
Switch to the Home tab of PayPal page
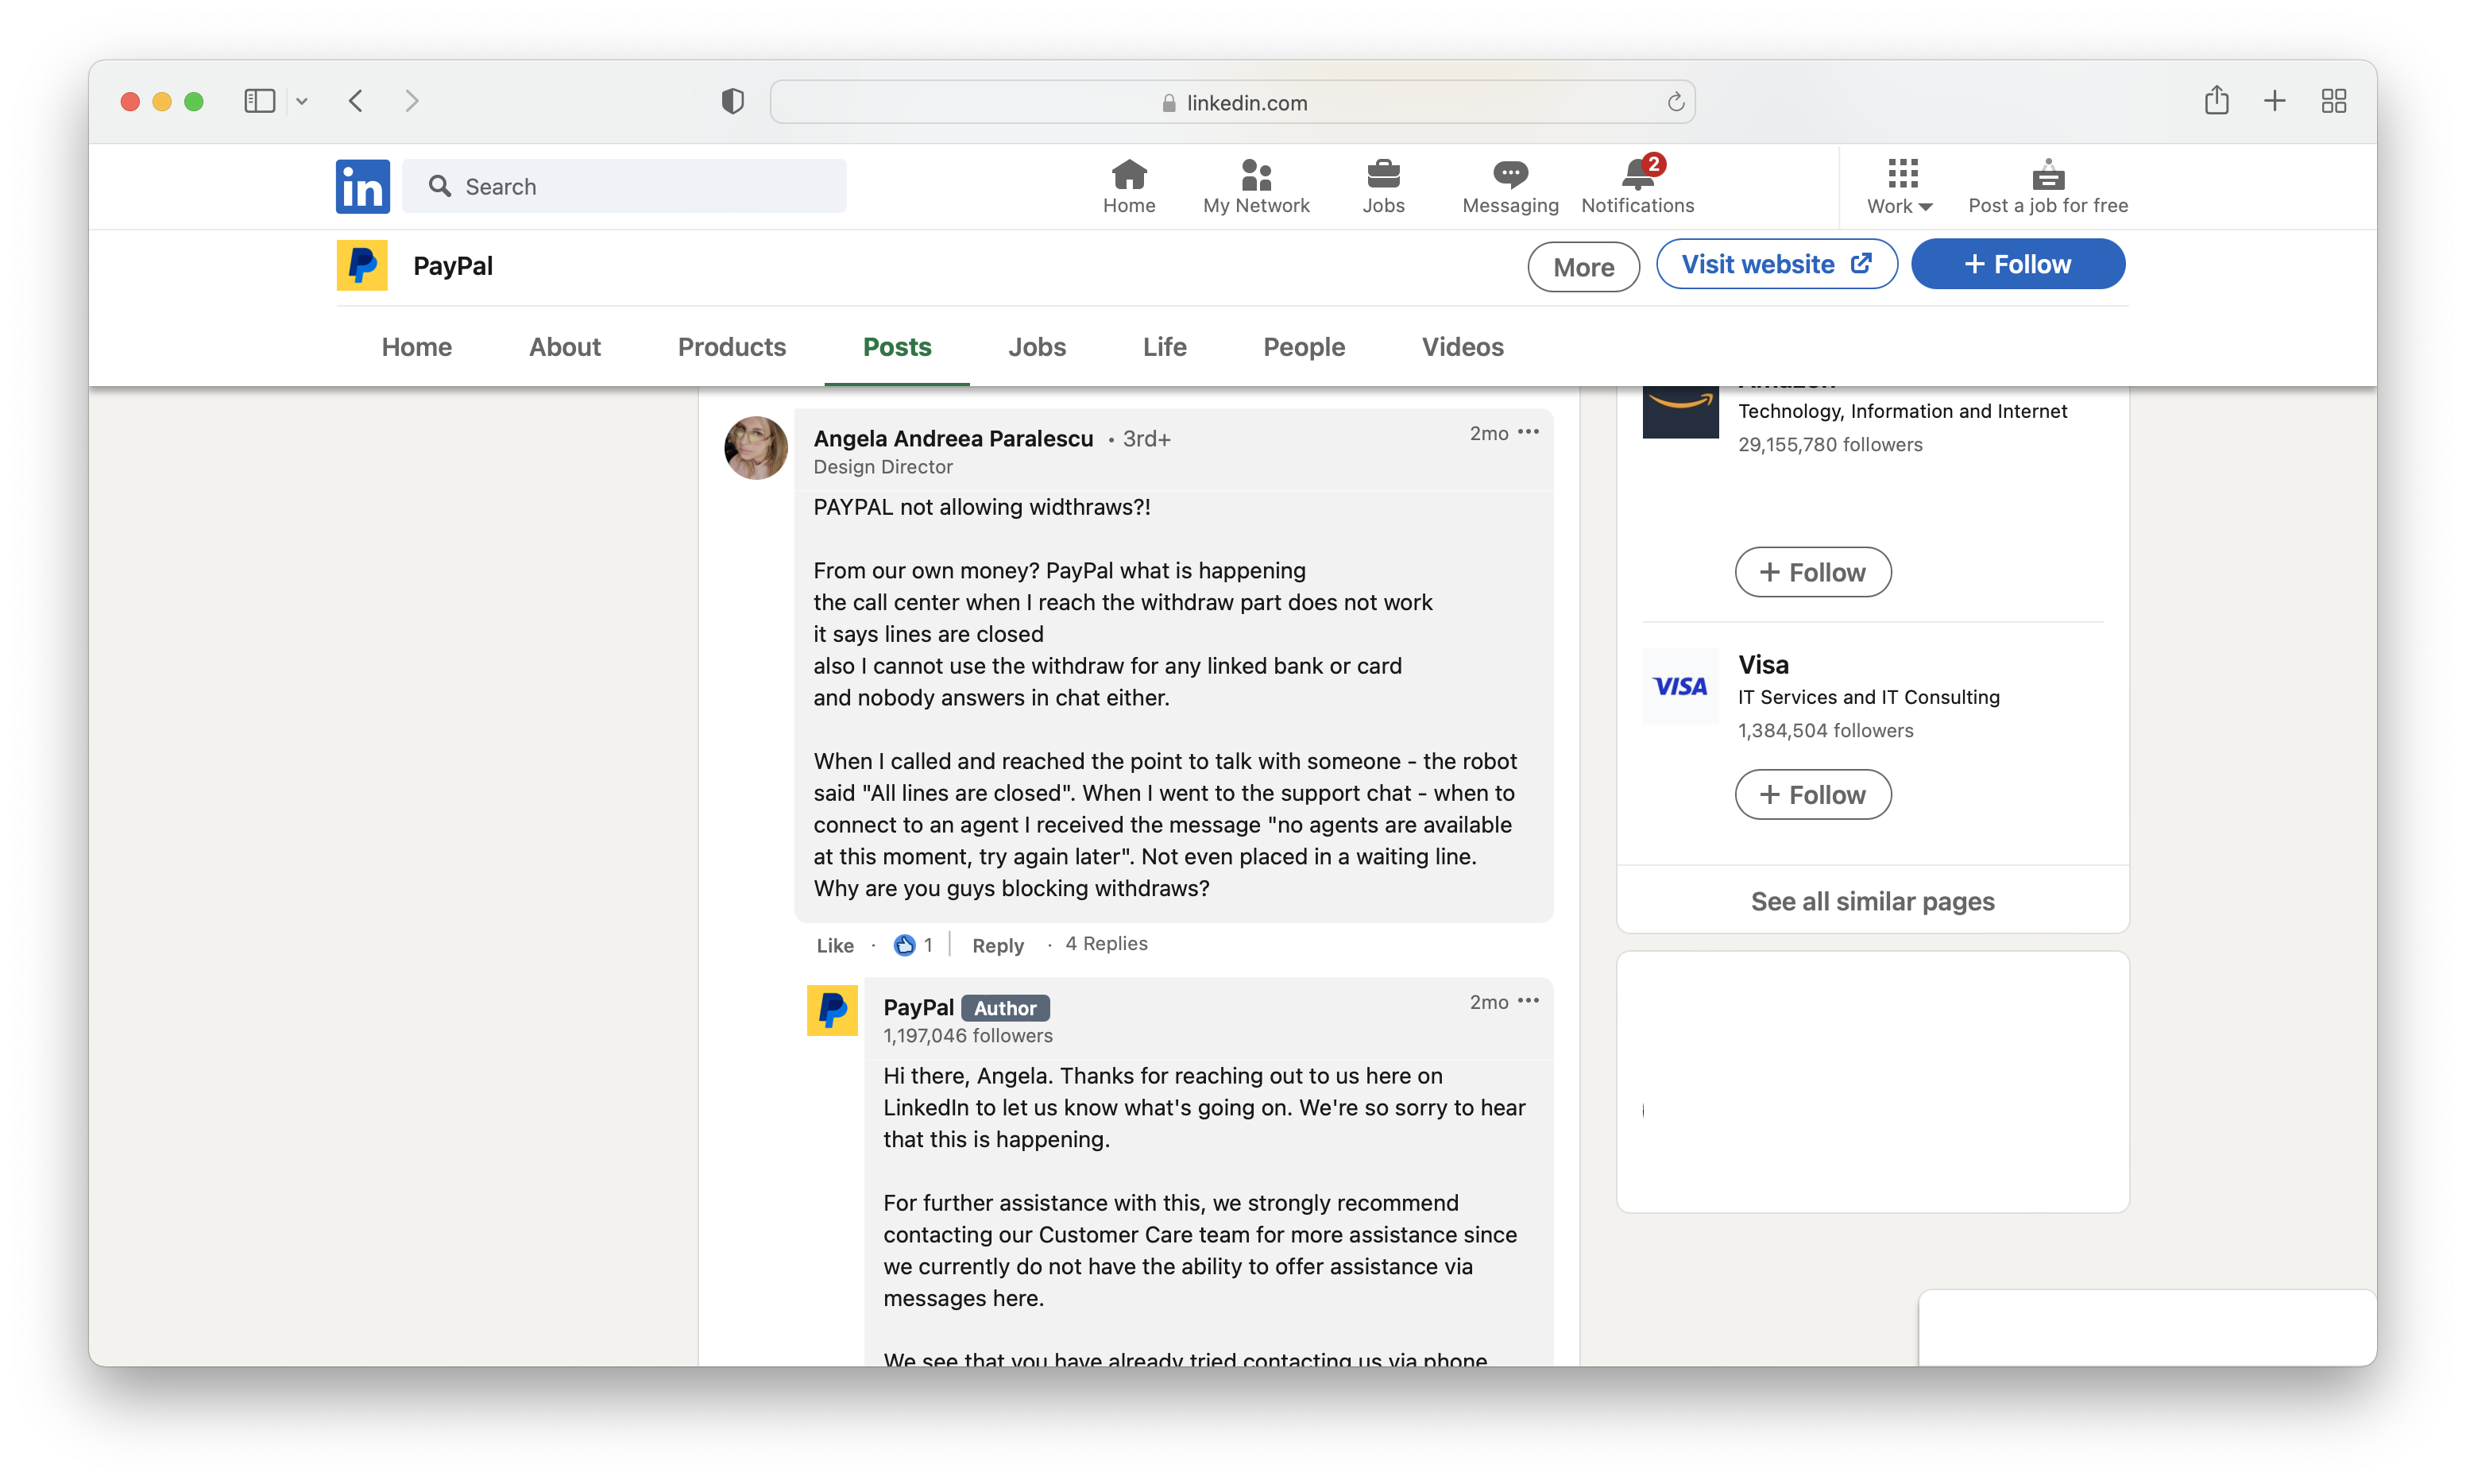tap(416, 347)
